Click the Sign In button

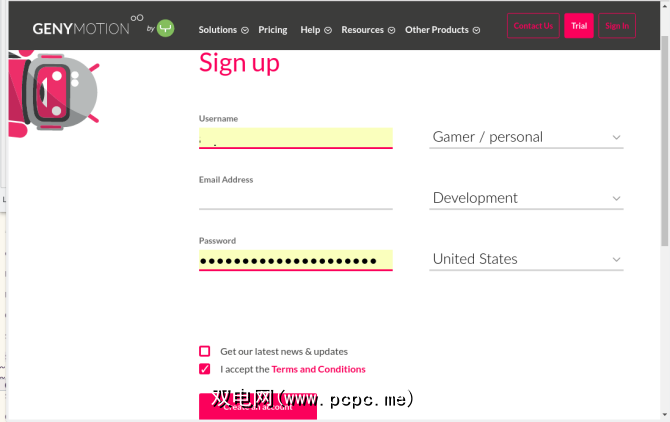tap(617, 26)
